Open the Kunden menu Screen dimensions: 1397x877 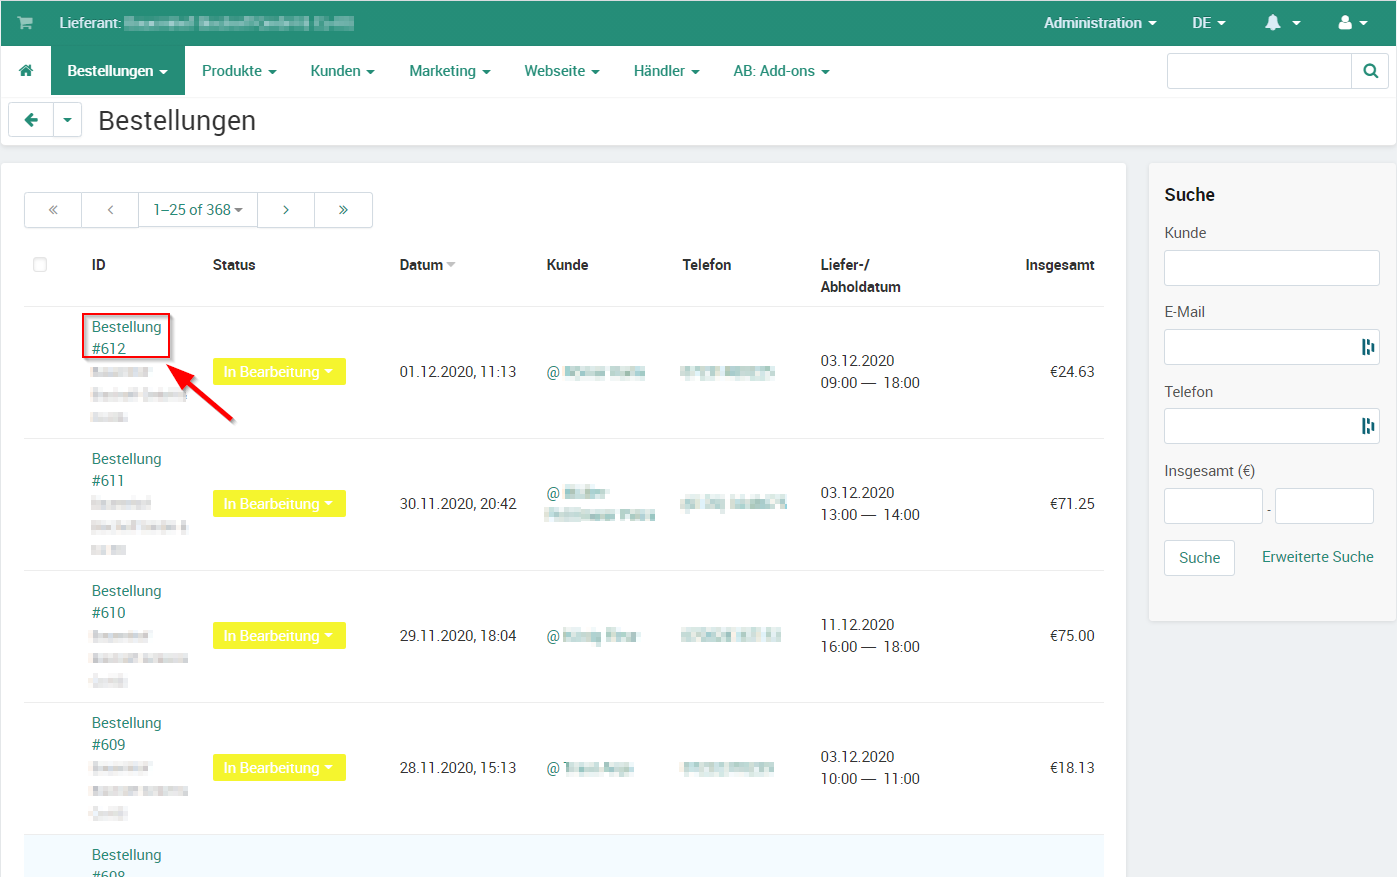pos(342,71)
